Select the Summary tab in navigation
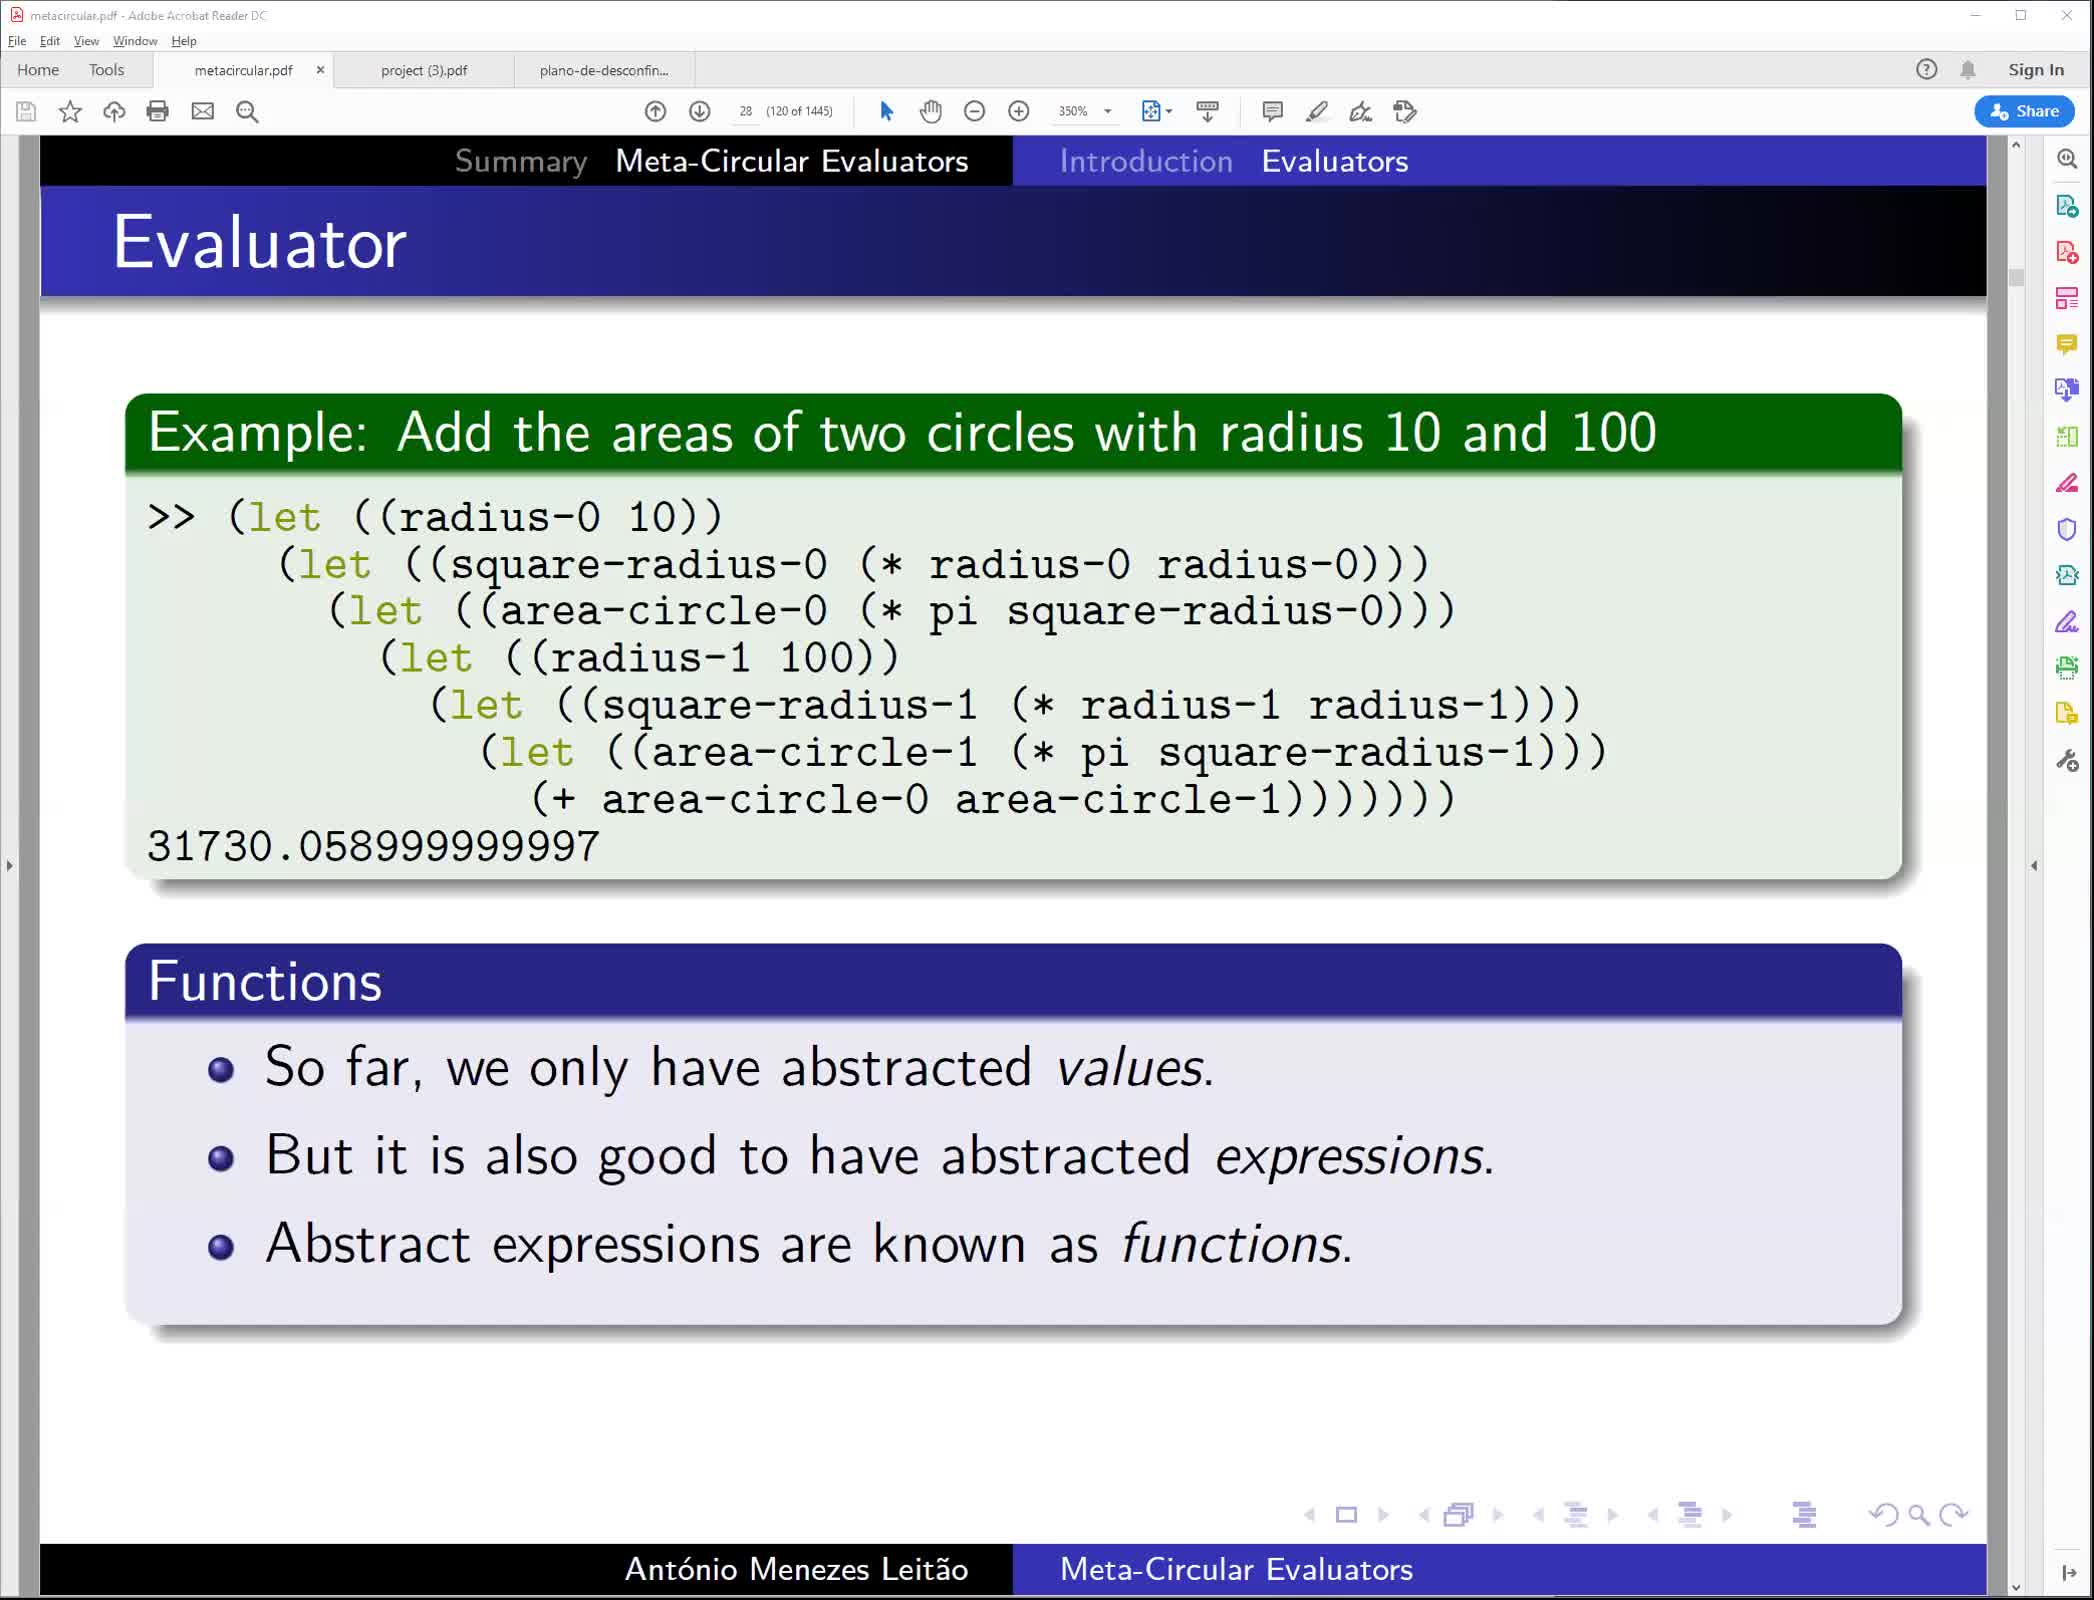Screen dimensions: 2094x1600 click(521, 160)
